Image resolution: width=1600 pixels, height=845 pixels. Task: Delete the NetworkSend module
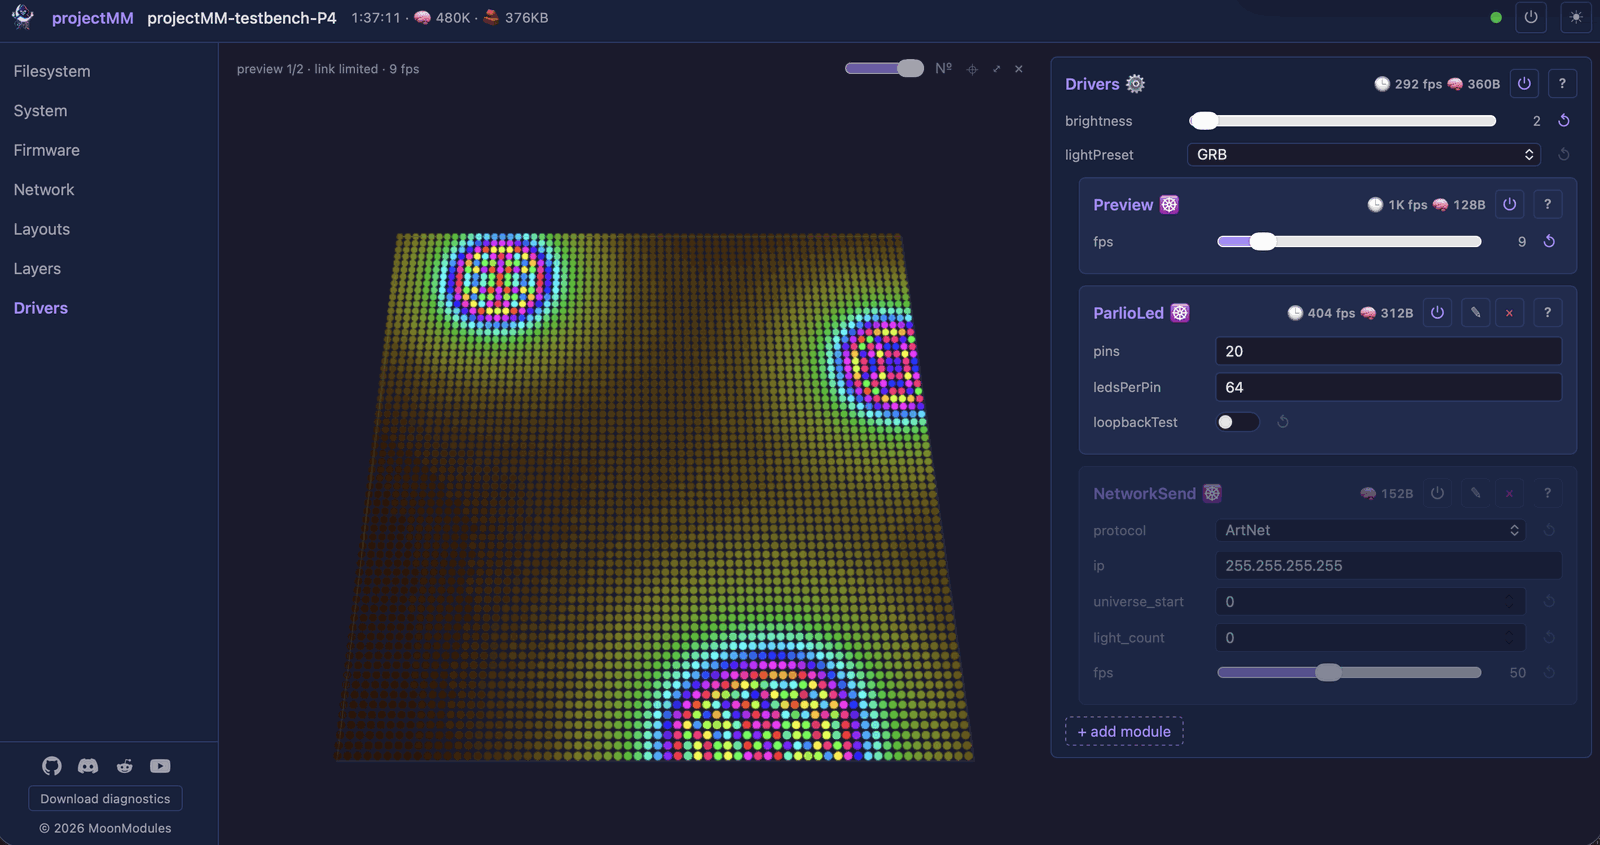(x=1509, y=493)
